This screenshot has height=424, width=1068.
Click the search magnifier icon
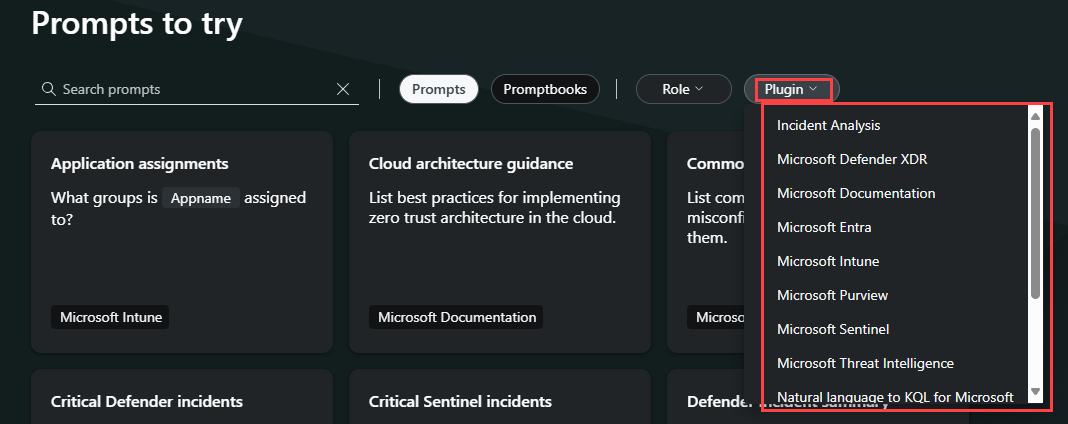click(x=48, y=89)
